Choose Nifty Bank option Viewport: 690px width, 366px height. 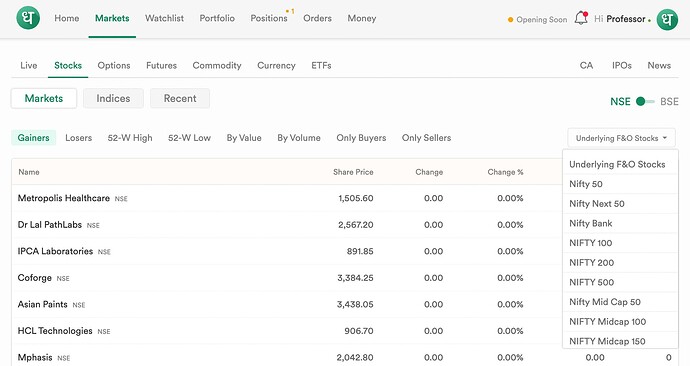pyautogui.click(x=620, y=223)
